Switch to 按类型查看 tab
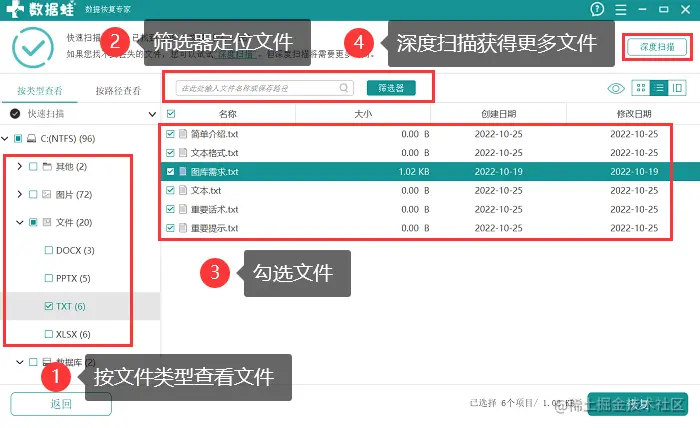700x428 pixels. pyautogui.click(x=40, y=91)
